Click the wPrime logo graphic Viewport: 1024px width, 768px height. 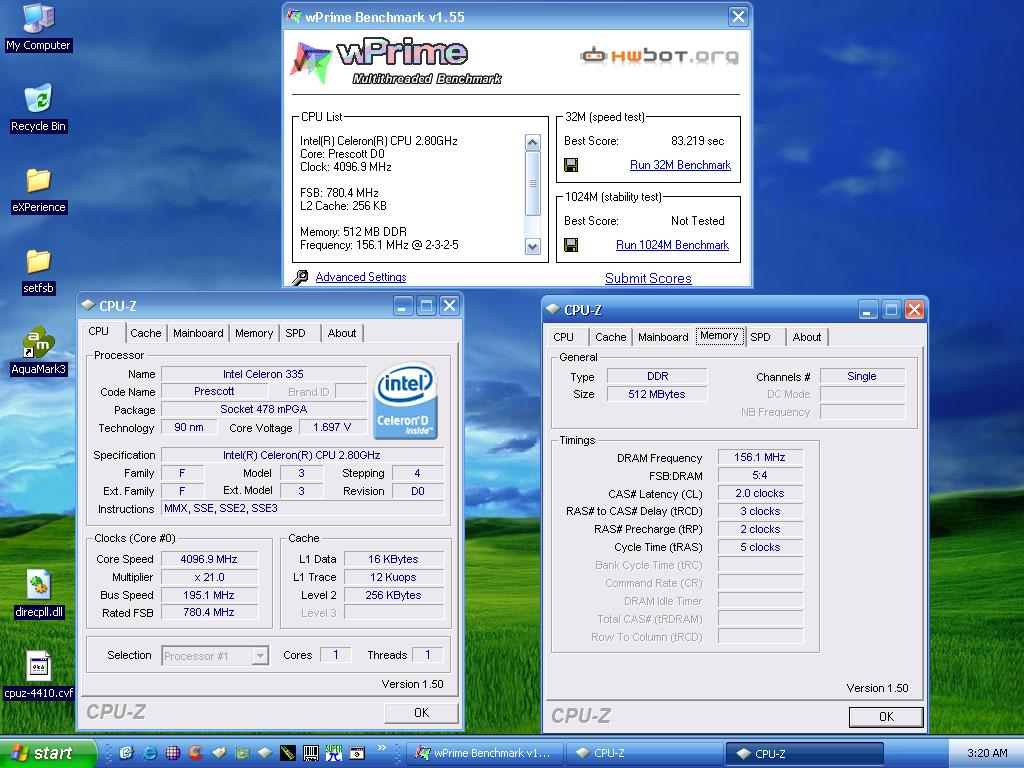pos(397,62)
